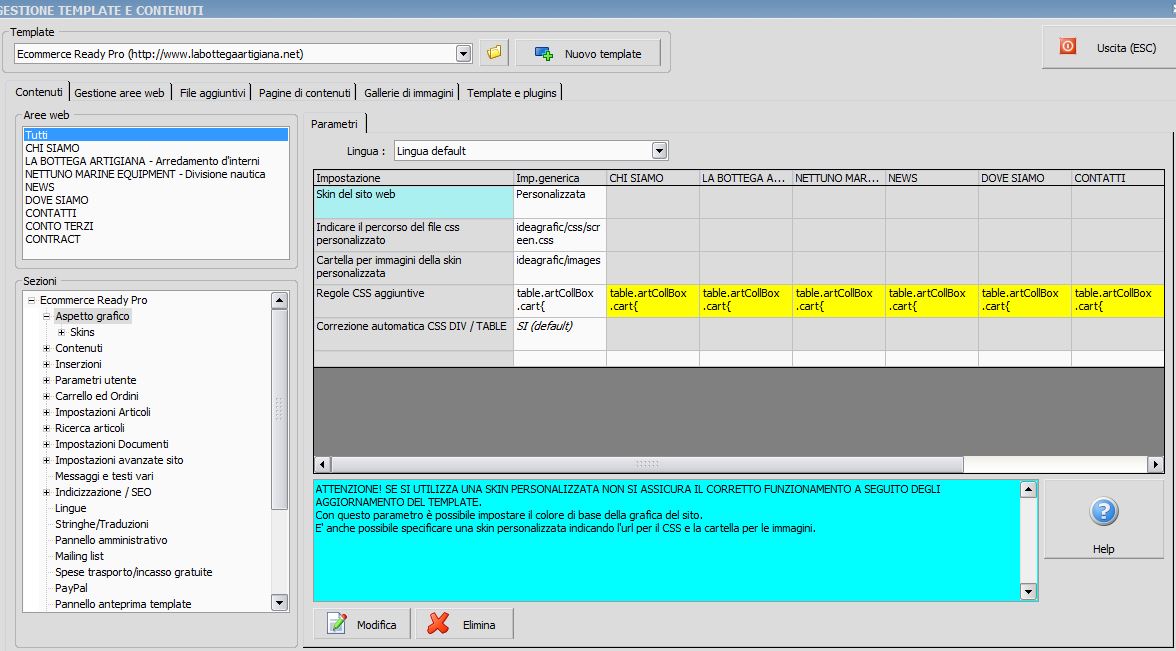
Task: Expand the Inserzioni tree node
Action: pos(46,364)
